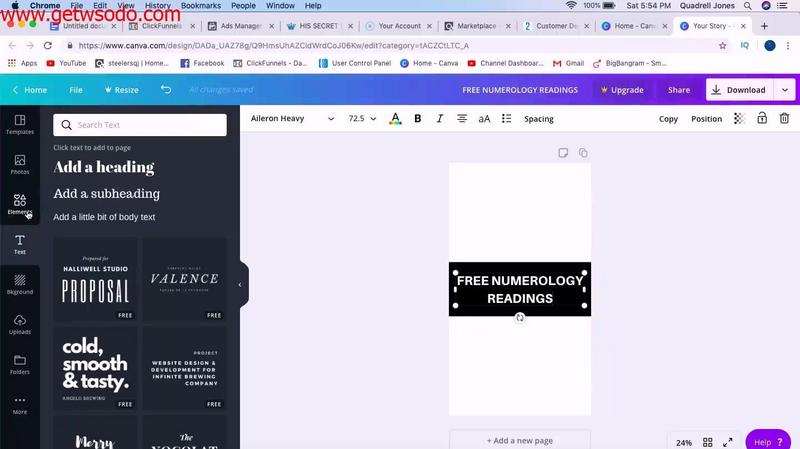This screenshot has width=800, height=449.
Task: Click the Search Text input field
Action: click(x=140, y=125)
